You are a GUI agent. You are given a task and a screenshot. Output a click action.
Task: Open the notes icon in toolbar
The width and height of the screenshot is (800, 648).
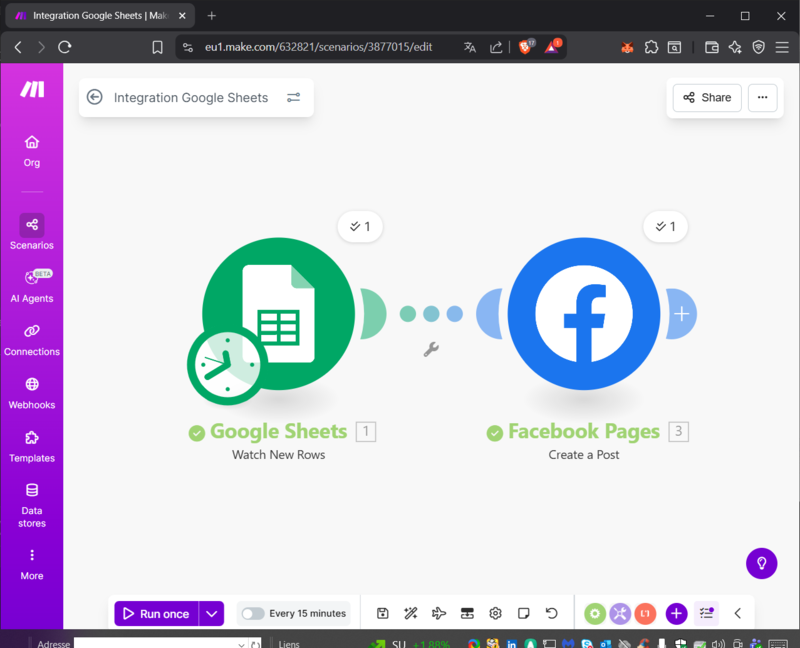[x=523, y=613]
